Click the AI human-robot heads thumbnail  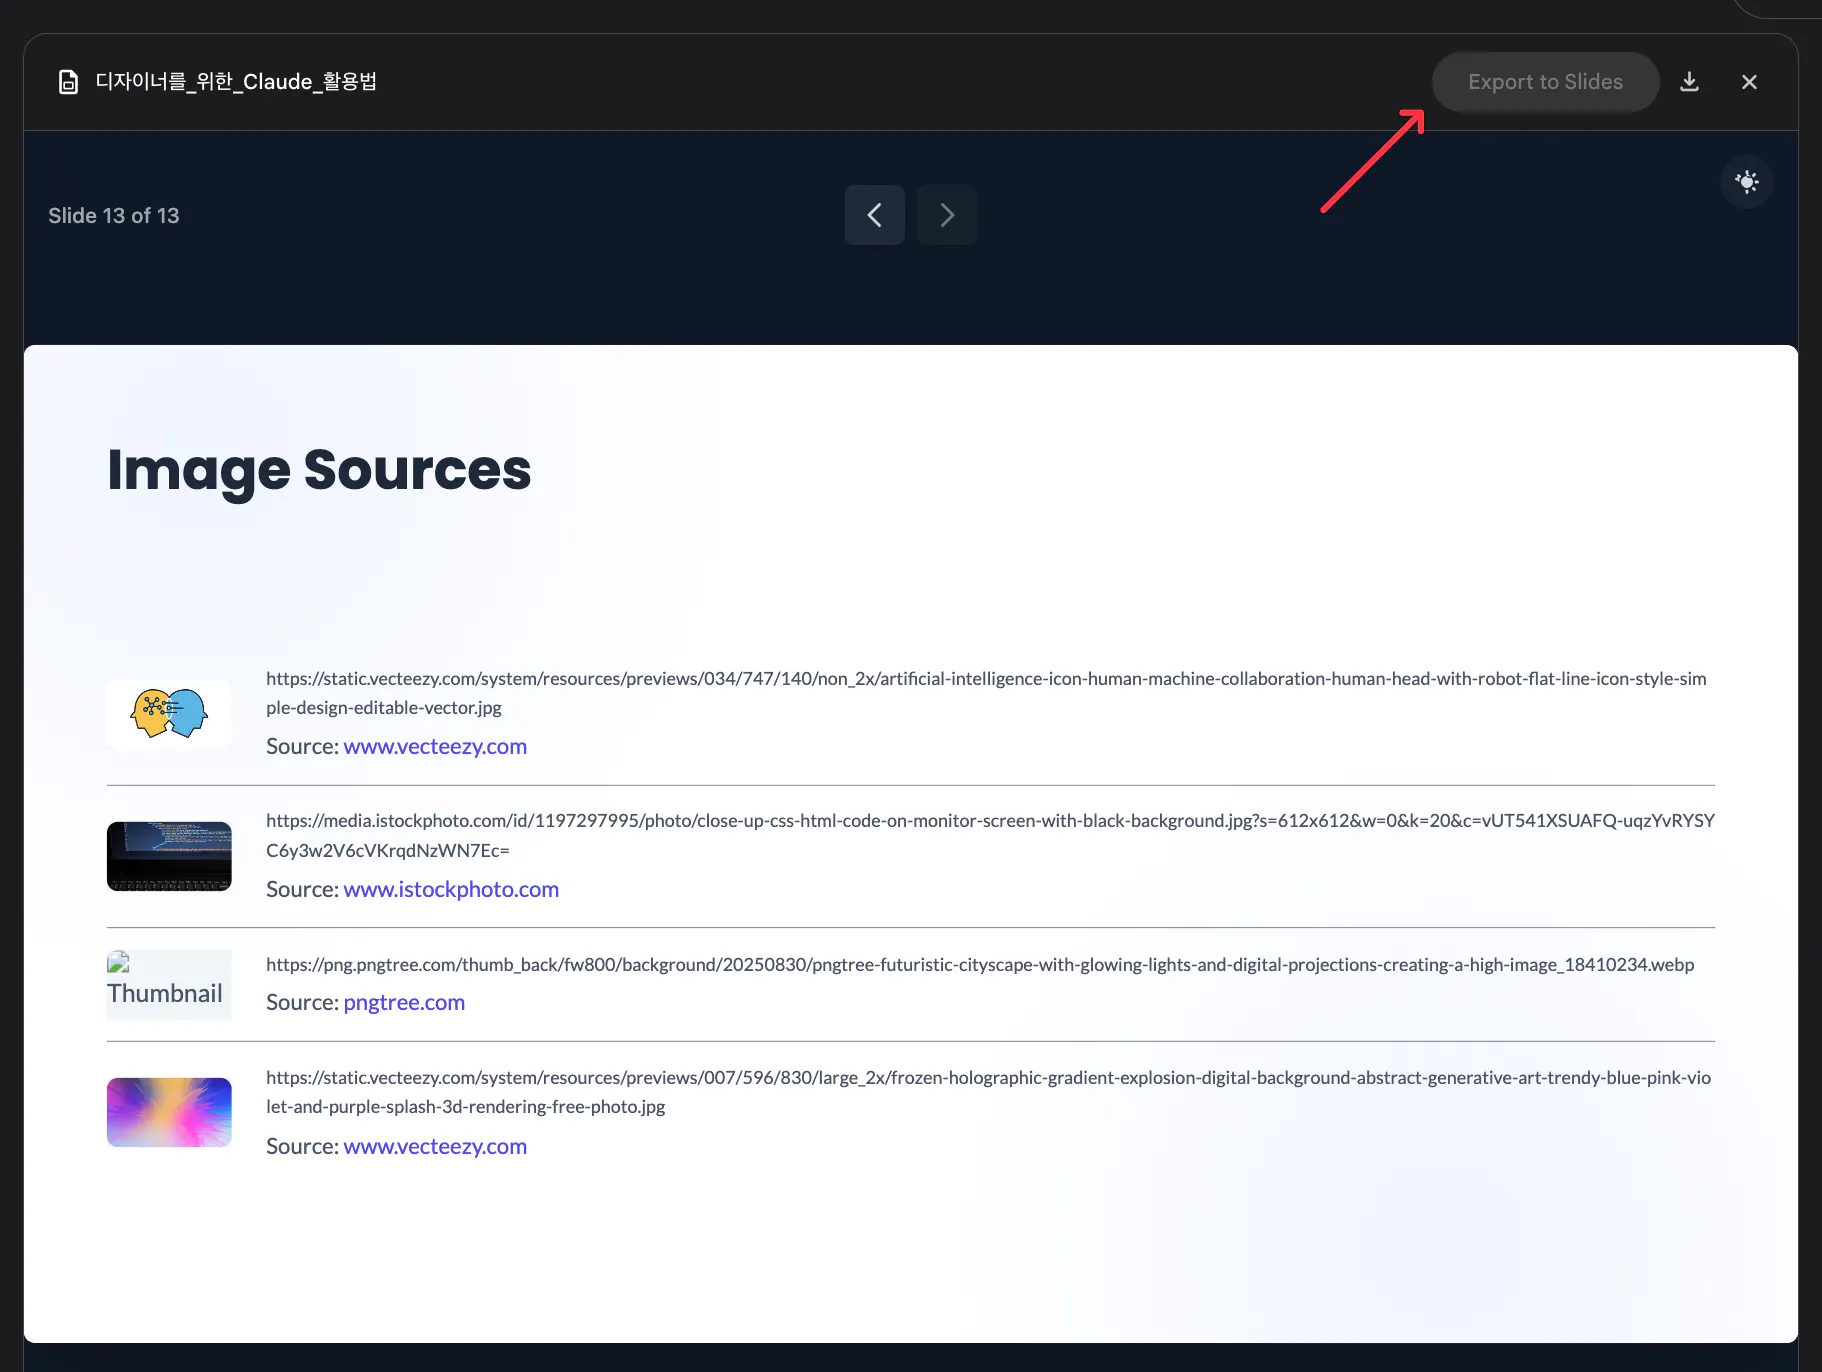tap(169, 713)
